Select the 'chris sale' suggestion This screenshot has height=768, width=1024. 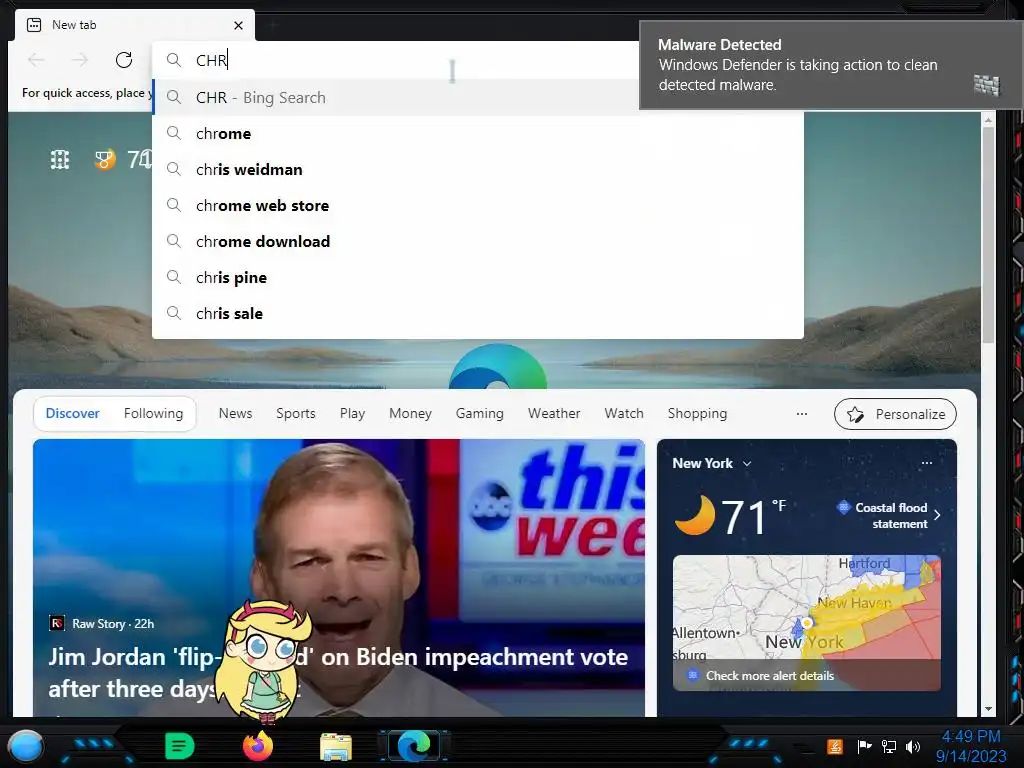[x=477, y=313]
